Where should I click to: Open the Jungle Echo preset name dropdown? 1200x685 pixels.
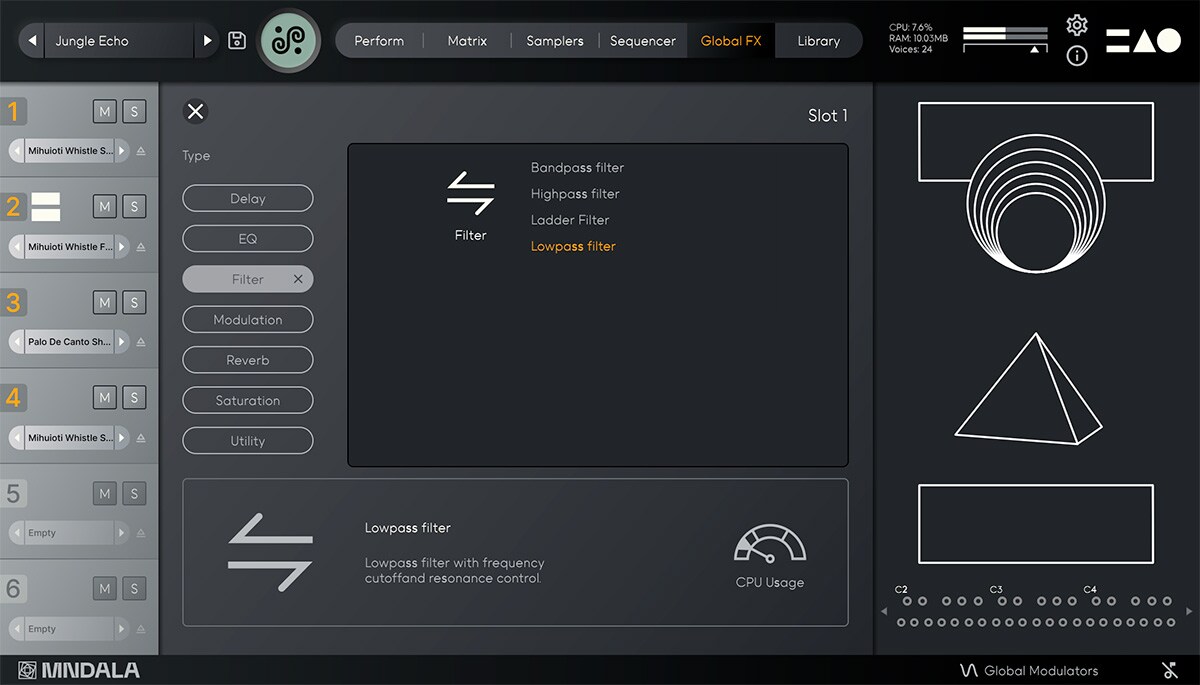point(118,41)
